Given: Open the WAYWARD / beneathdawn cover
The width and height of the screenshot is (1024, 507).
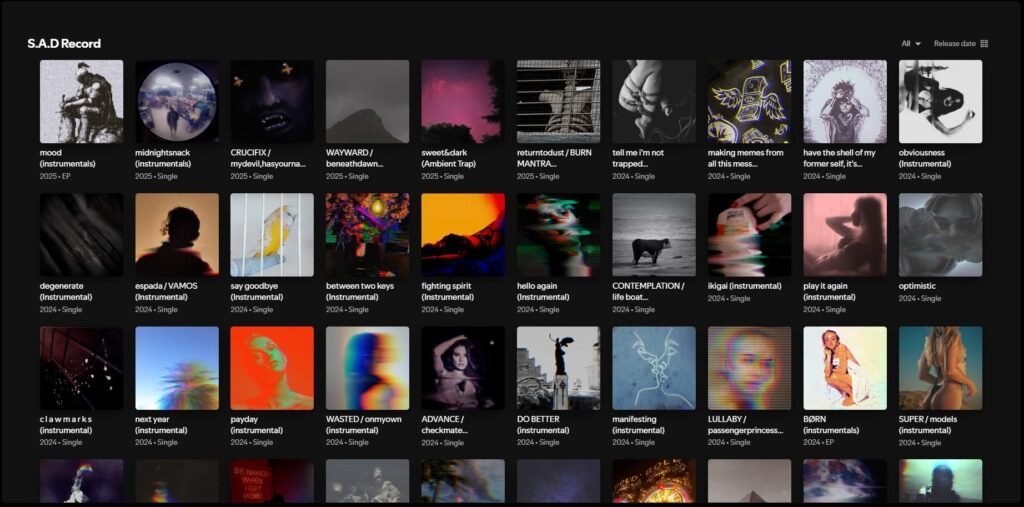Looking at the screenshot, I should (x=368, y=101).
